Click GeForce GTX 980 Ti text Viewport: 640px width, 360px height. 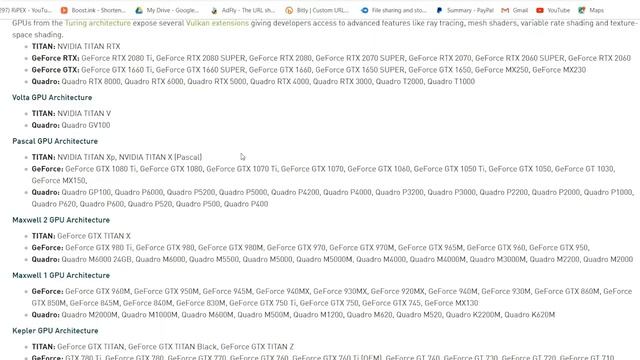tap(99, 248)
